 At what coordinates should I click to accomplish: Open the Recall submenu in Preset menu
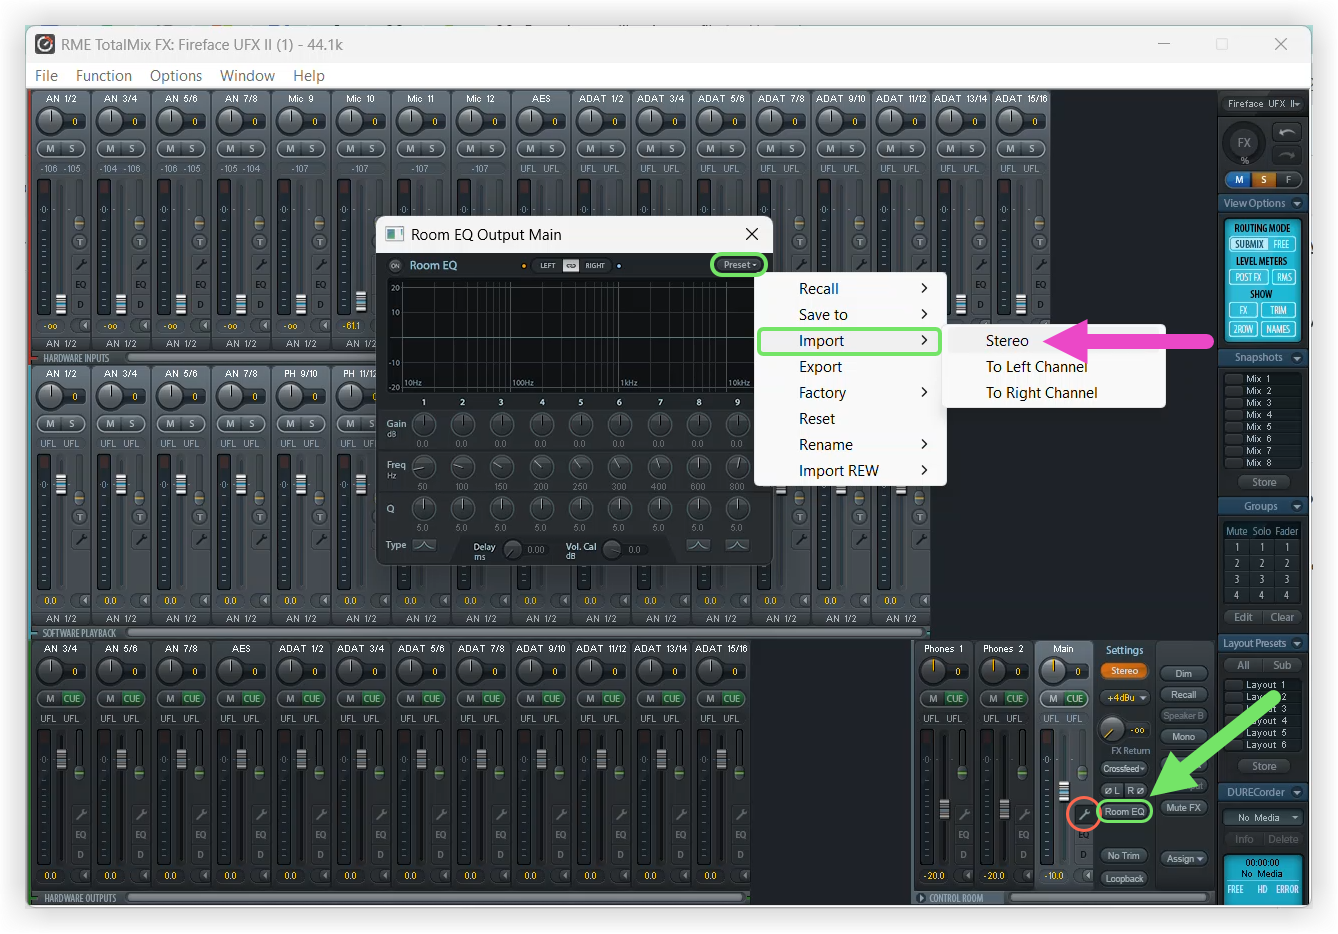[850, 289]
